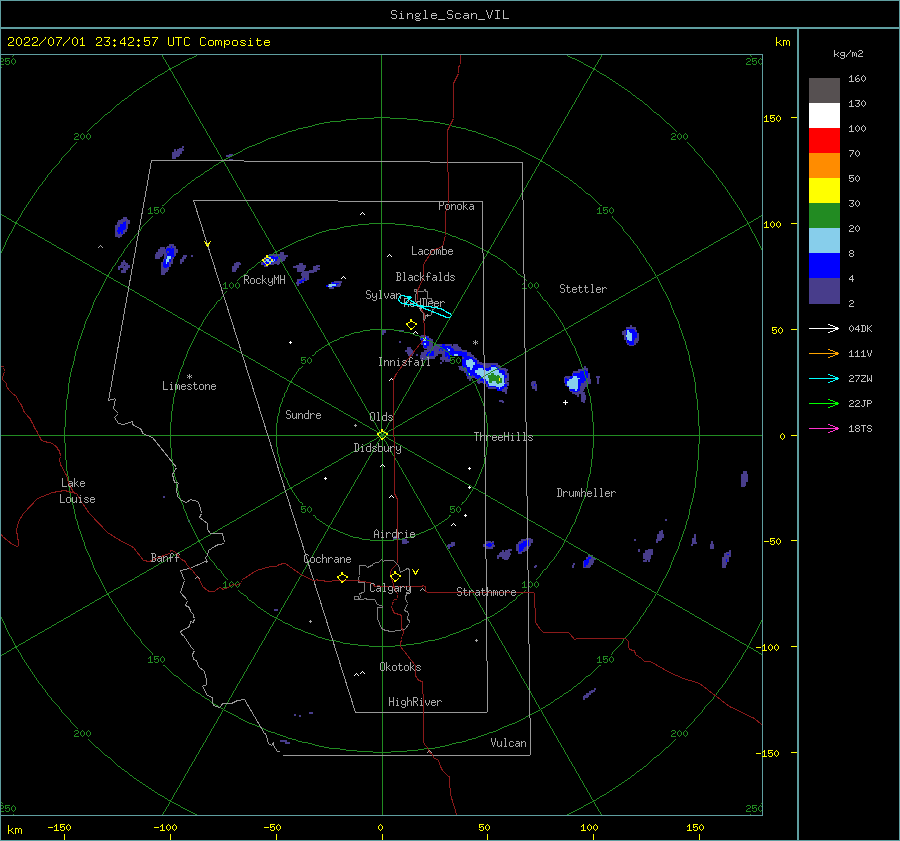Click the cyan ellipse track over Red Deer
This screenshot has width=900, height=841.
pyautogui.click(x=425, y=306)
